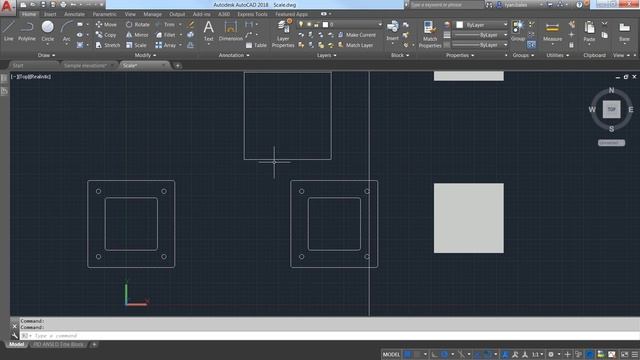The width and height of the screenshot is (640, 360).
Task: Switch to Sample elevations drawing tab
Action: pyautogui.click(x=89, y=65)
